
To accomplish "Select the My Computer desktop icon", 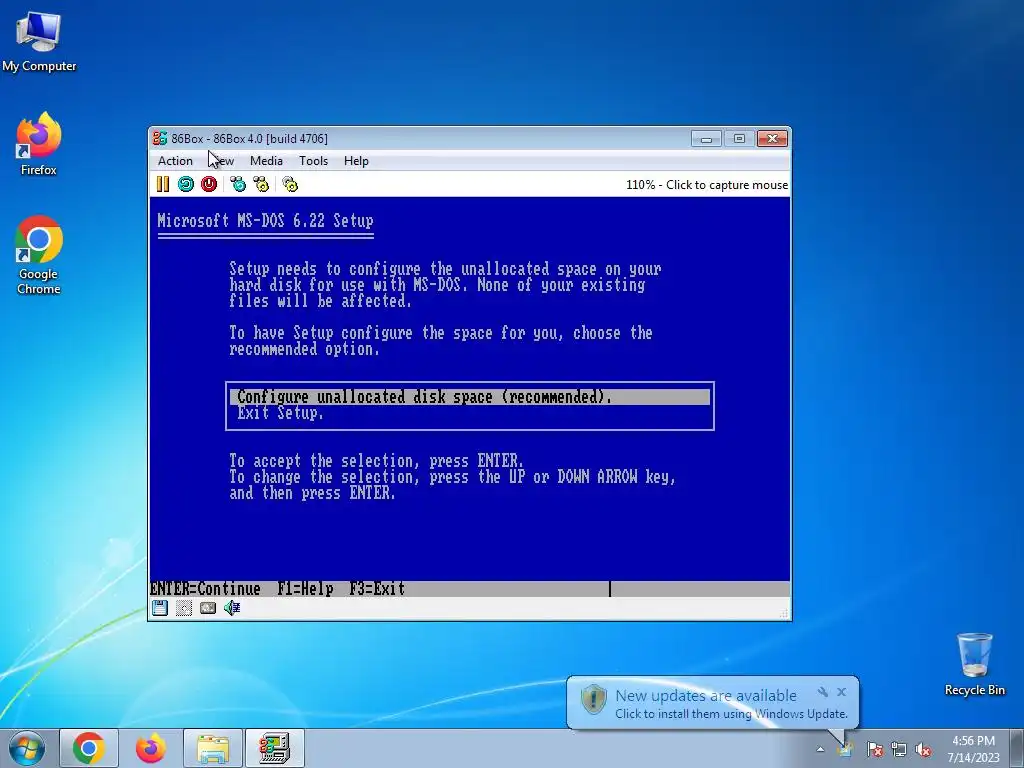I will point(39,41).
